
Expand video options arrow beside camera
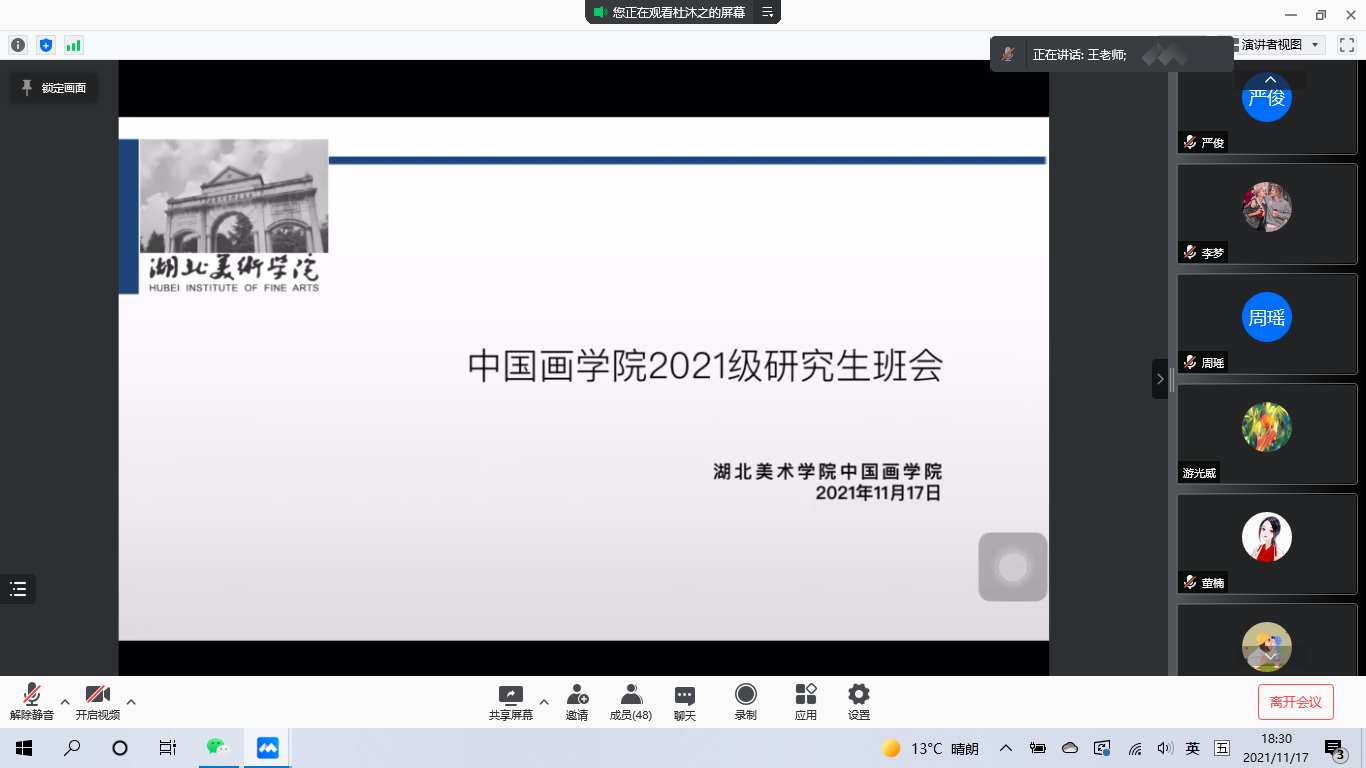pos(131,701)
